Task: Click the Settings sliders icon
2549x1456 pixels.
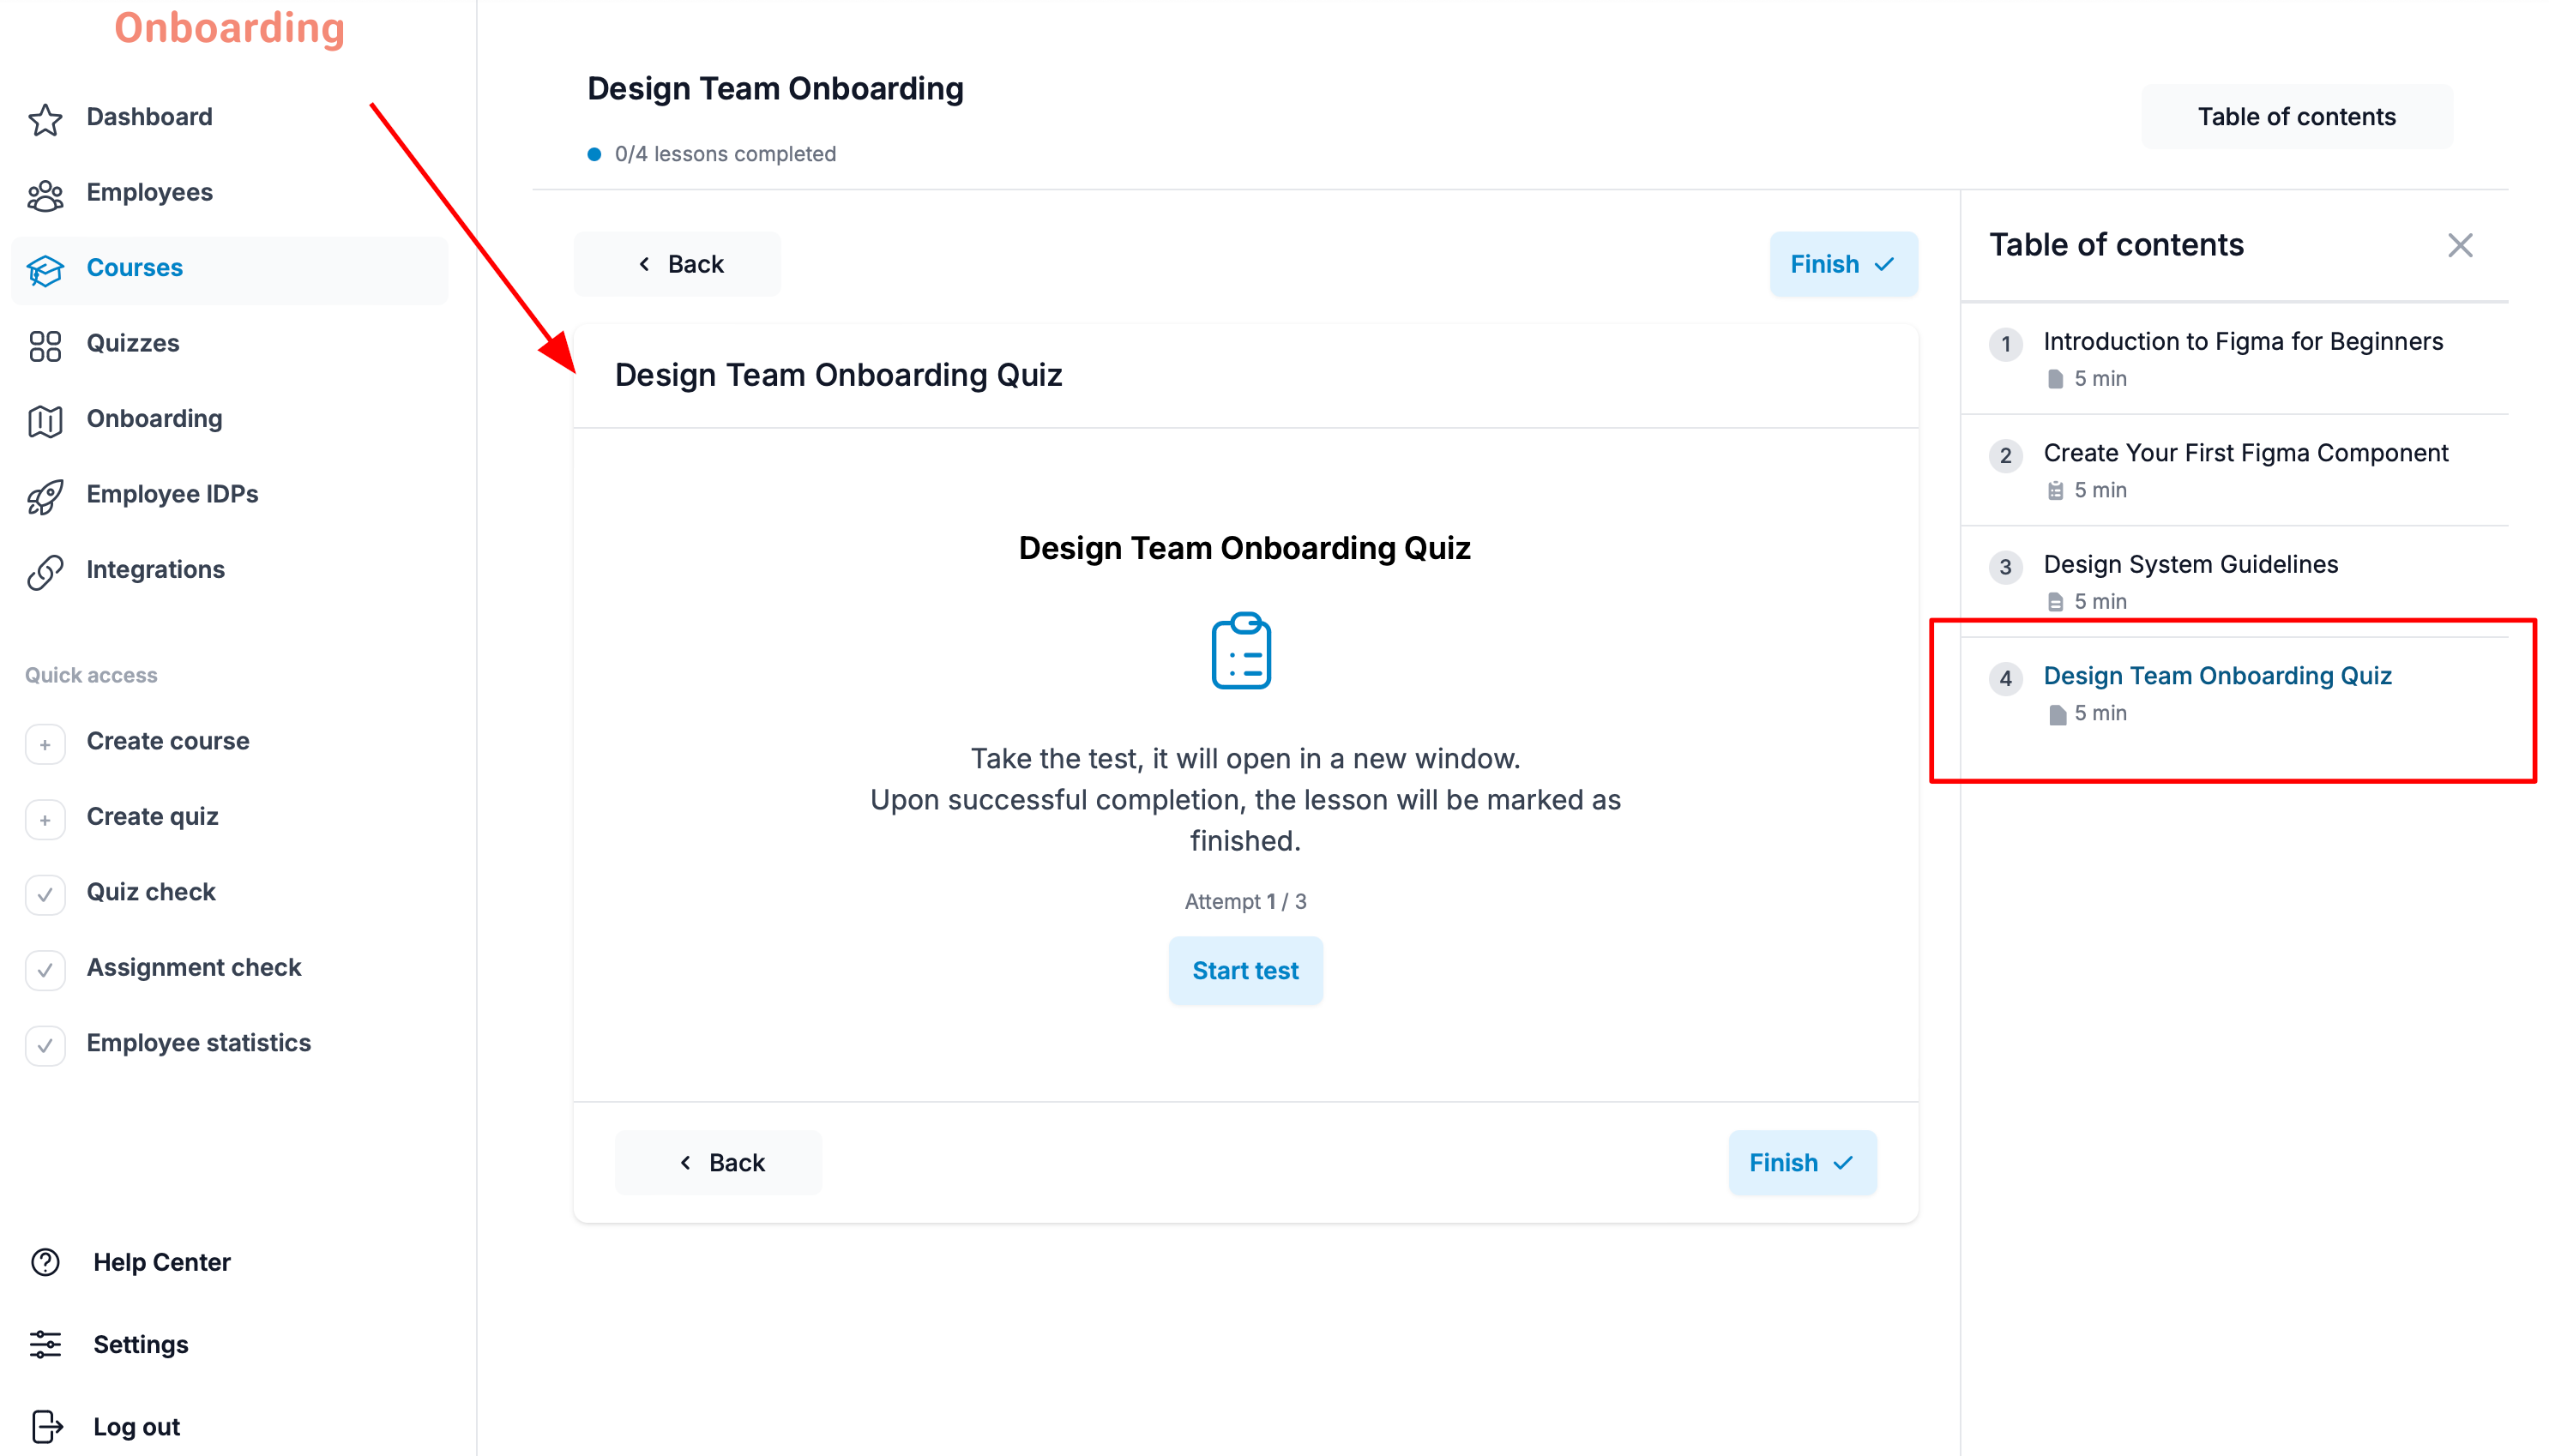Action: [45, 1344]
